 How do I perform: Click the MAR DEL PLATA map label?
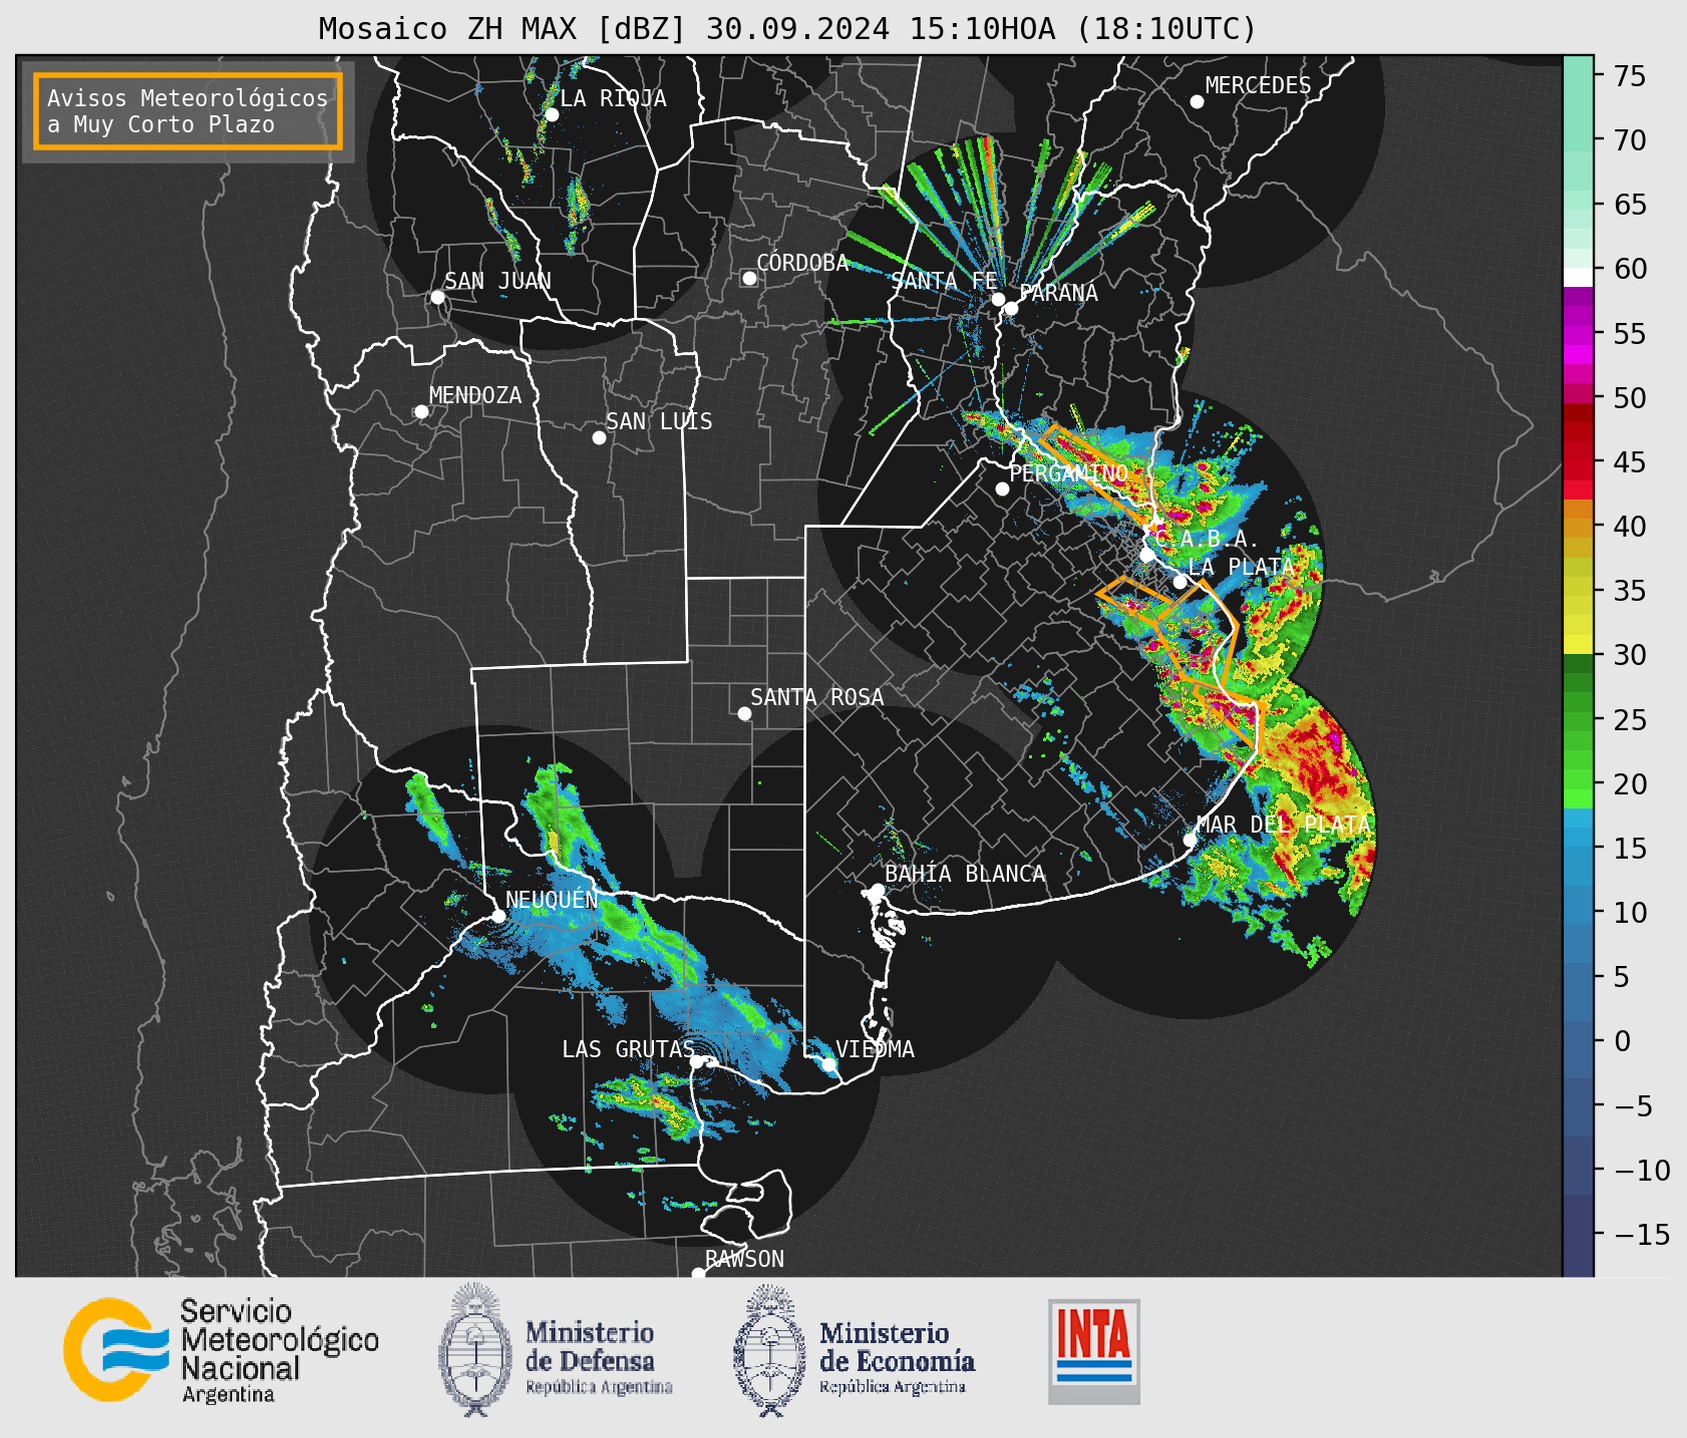1283,824
